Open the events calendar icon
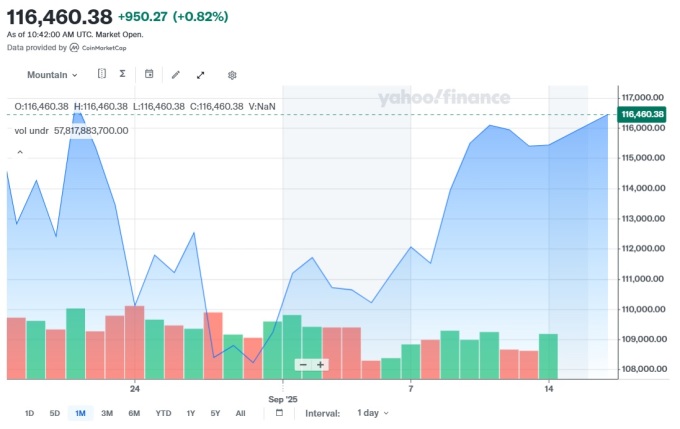This screenshot has width=680, height=429. (x=149, y=74)
